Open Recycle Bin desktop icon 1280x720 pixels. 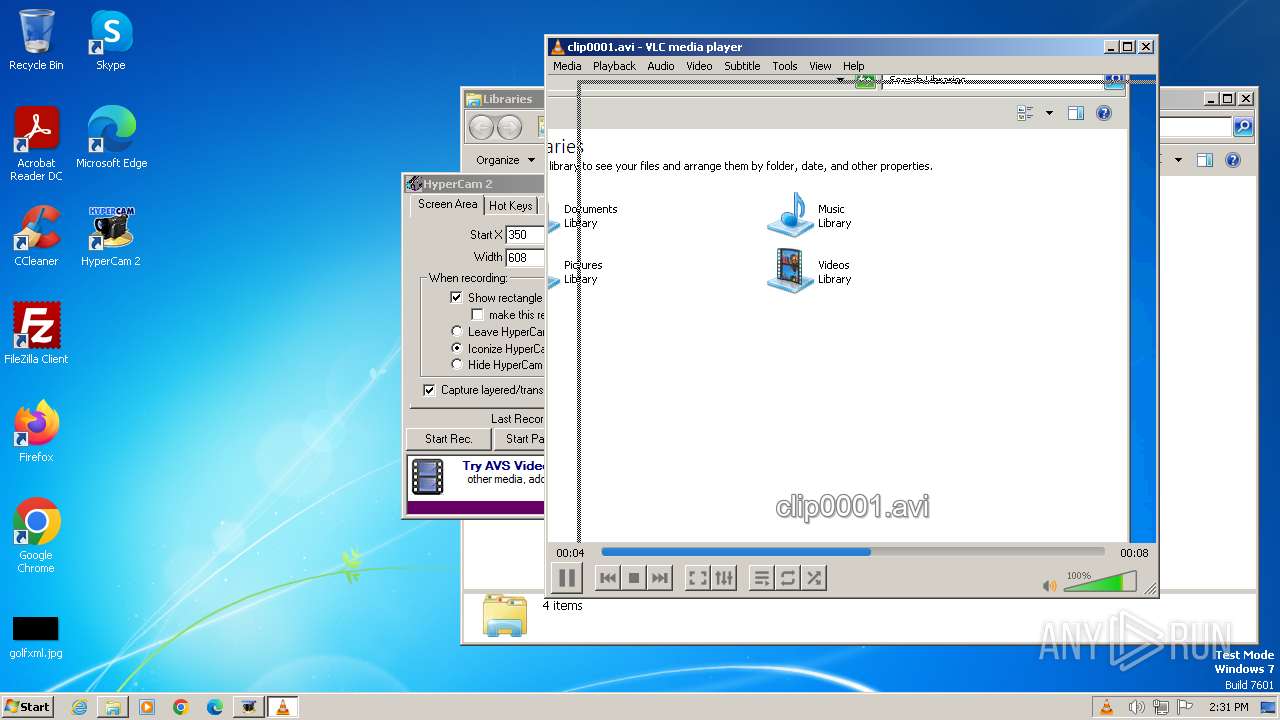[36, 40]
